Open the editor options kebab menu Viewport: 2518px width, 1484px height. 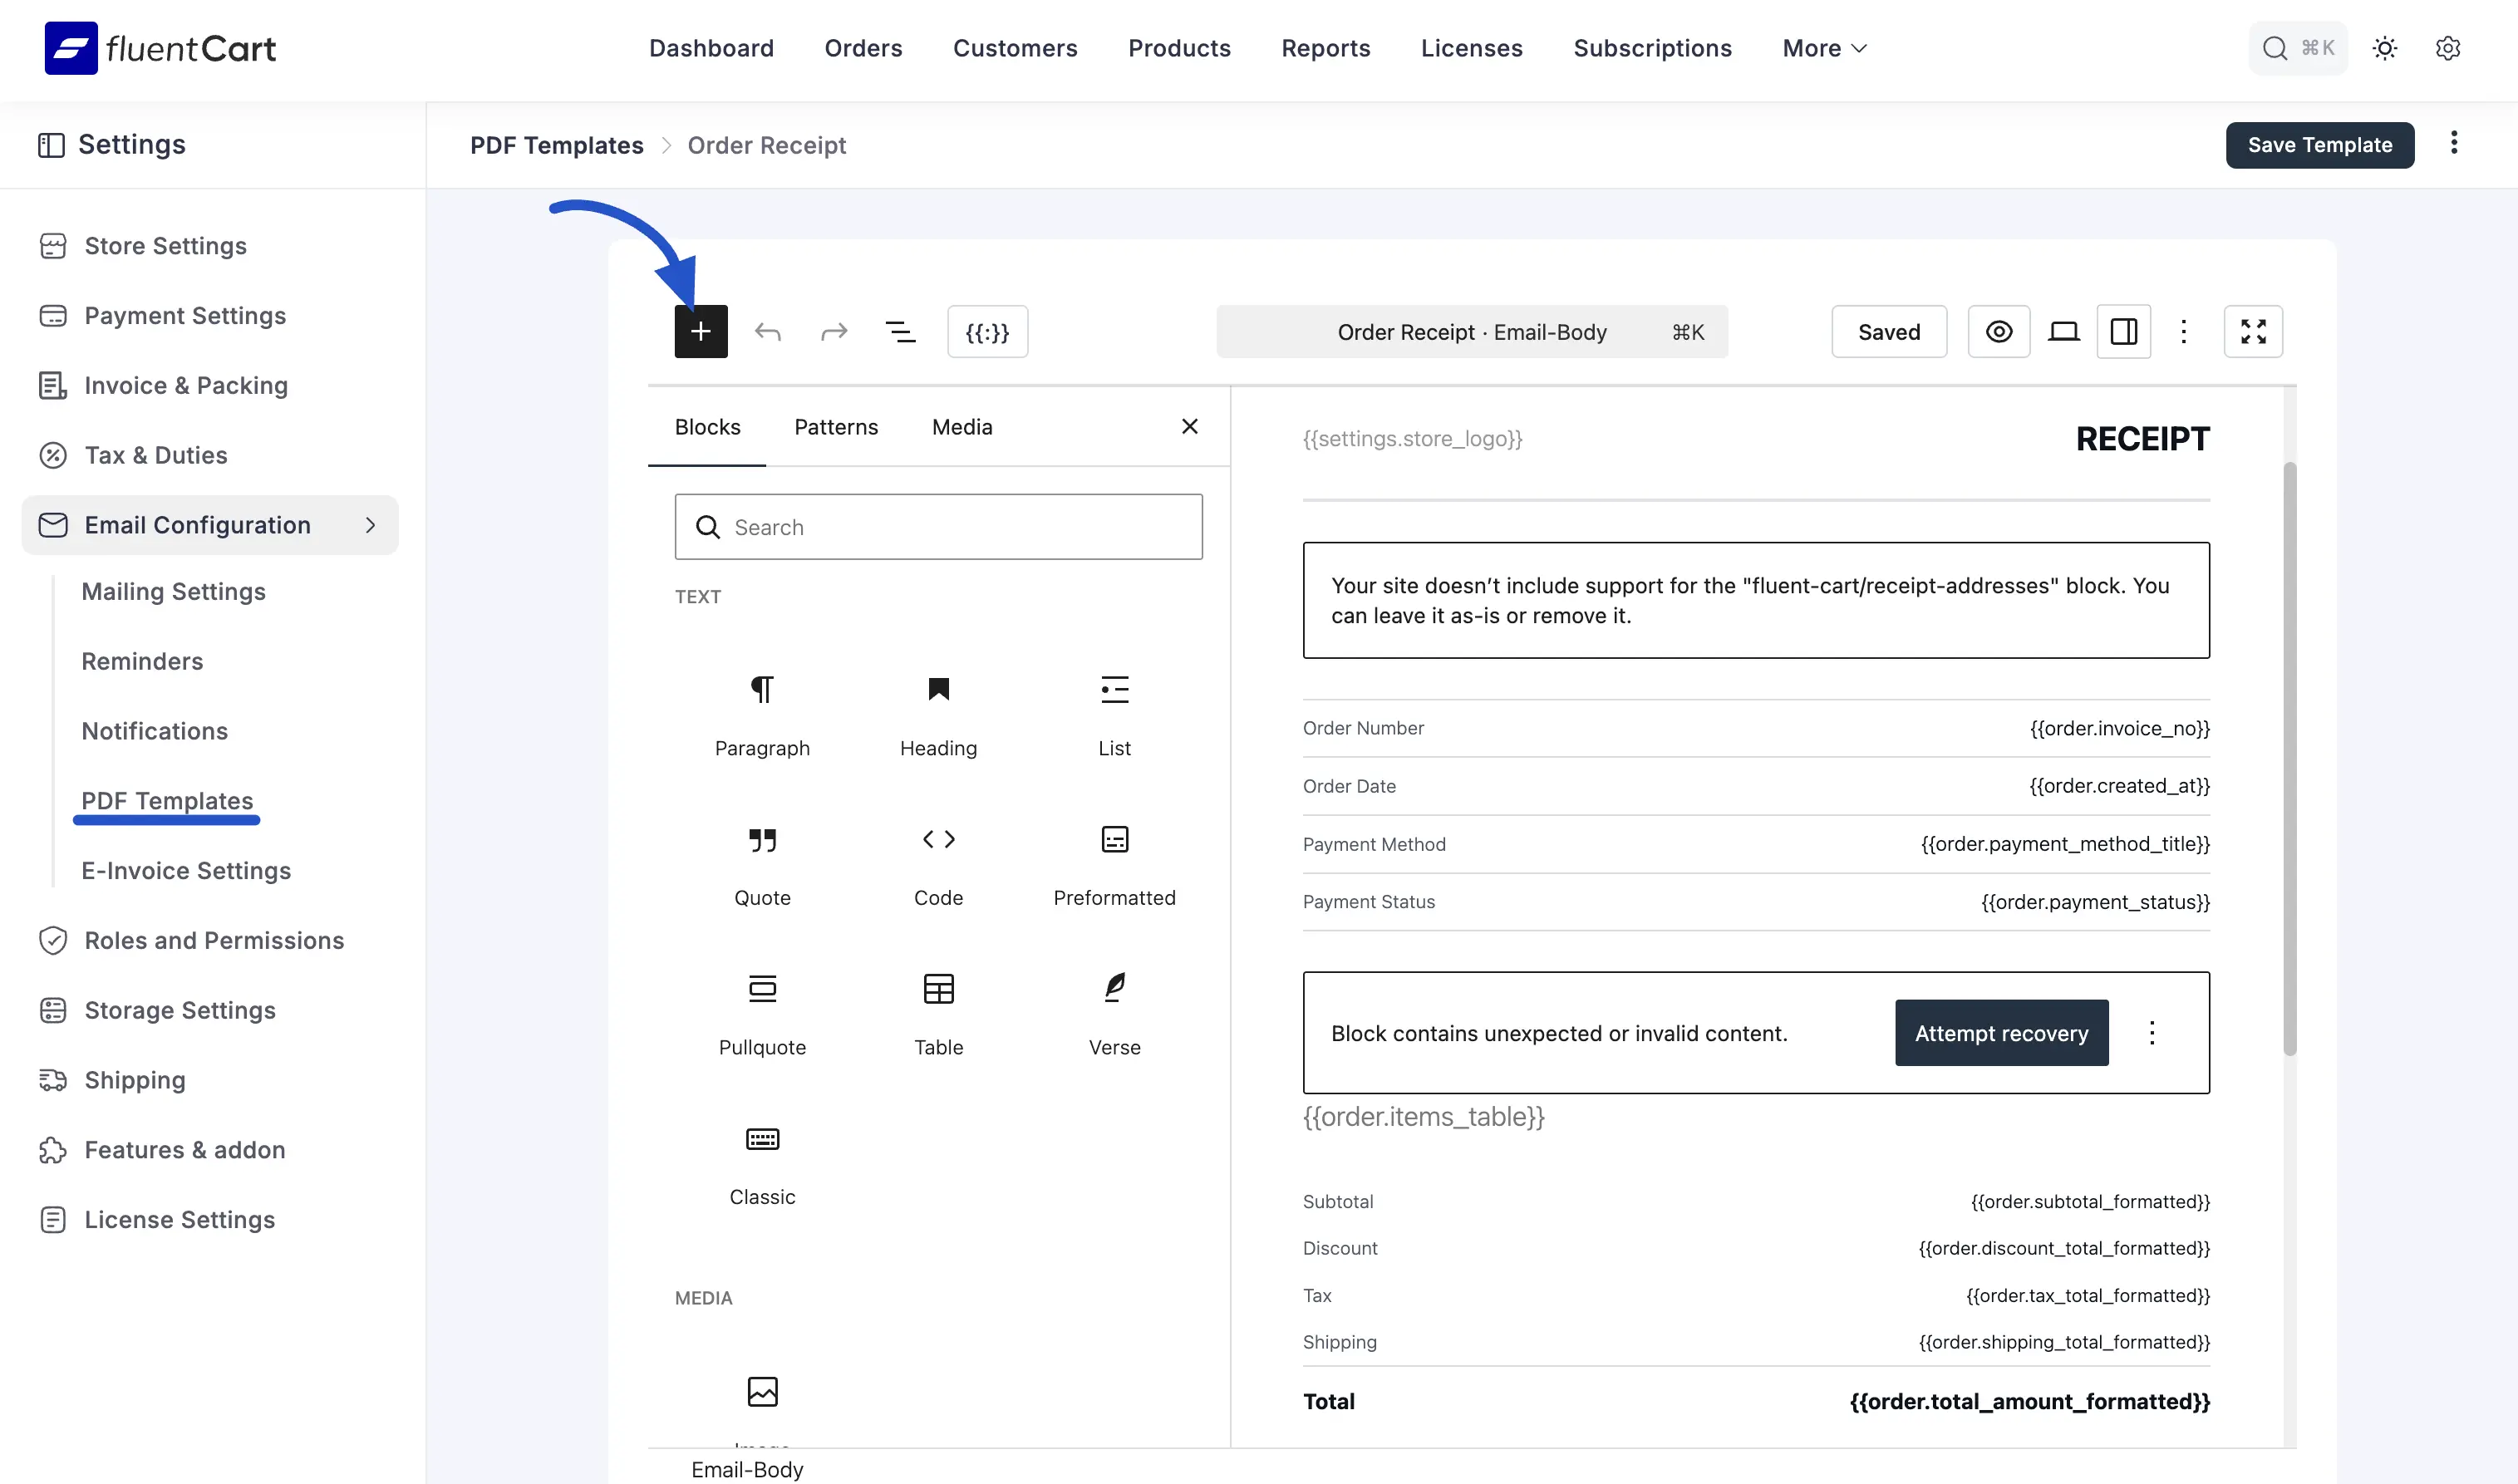click(2184, 331)
